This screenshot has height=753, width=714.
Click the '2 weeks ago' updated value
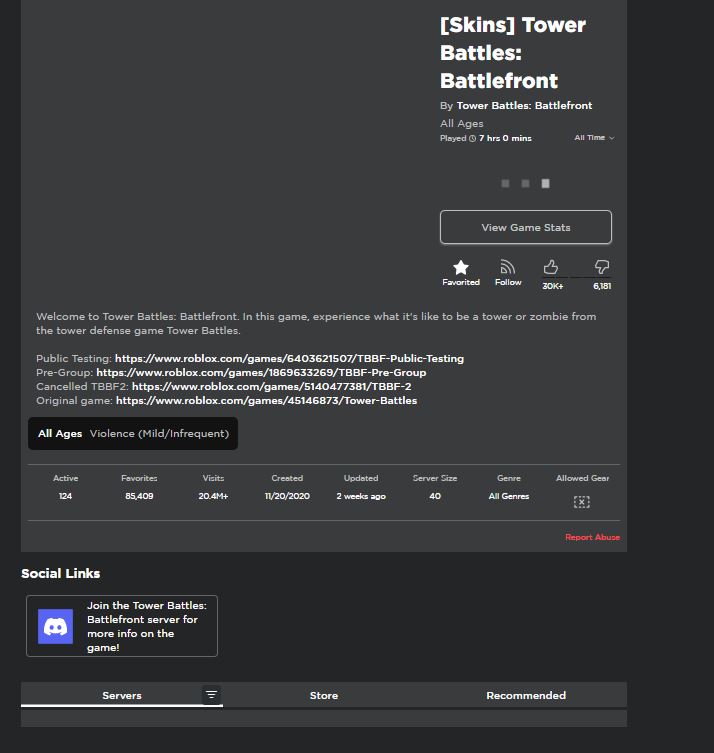(361, 496)
